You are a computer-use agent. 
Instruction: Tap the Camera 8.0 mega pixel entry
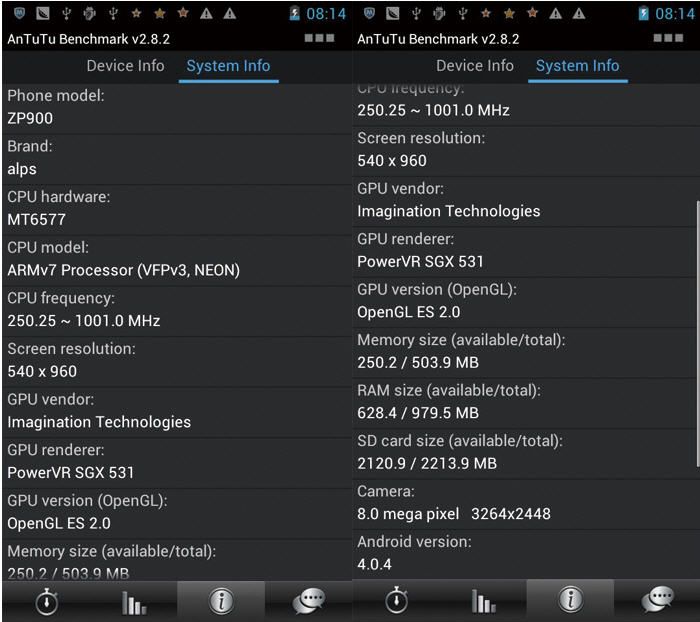pyautogui.click(x=526, y=504)
